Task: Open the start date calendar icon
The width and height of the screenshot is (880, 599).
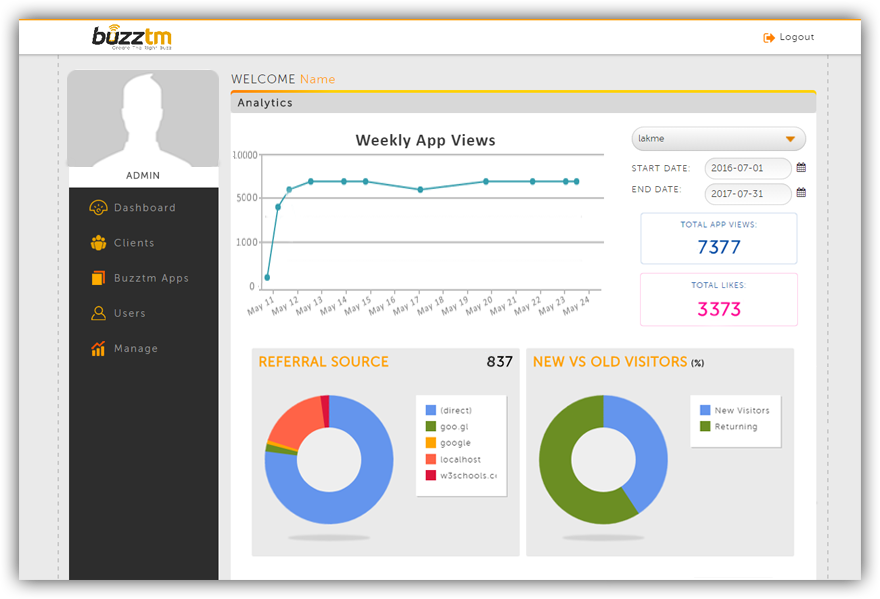Action: tap(801, 167)
